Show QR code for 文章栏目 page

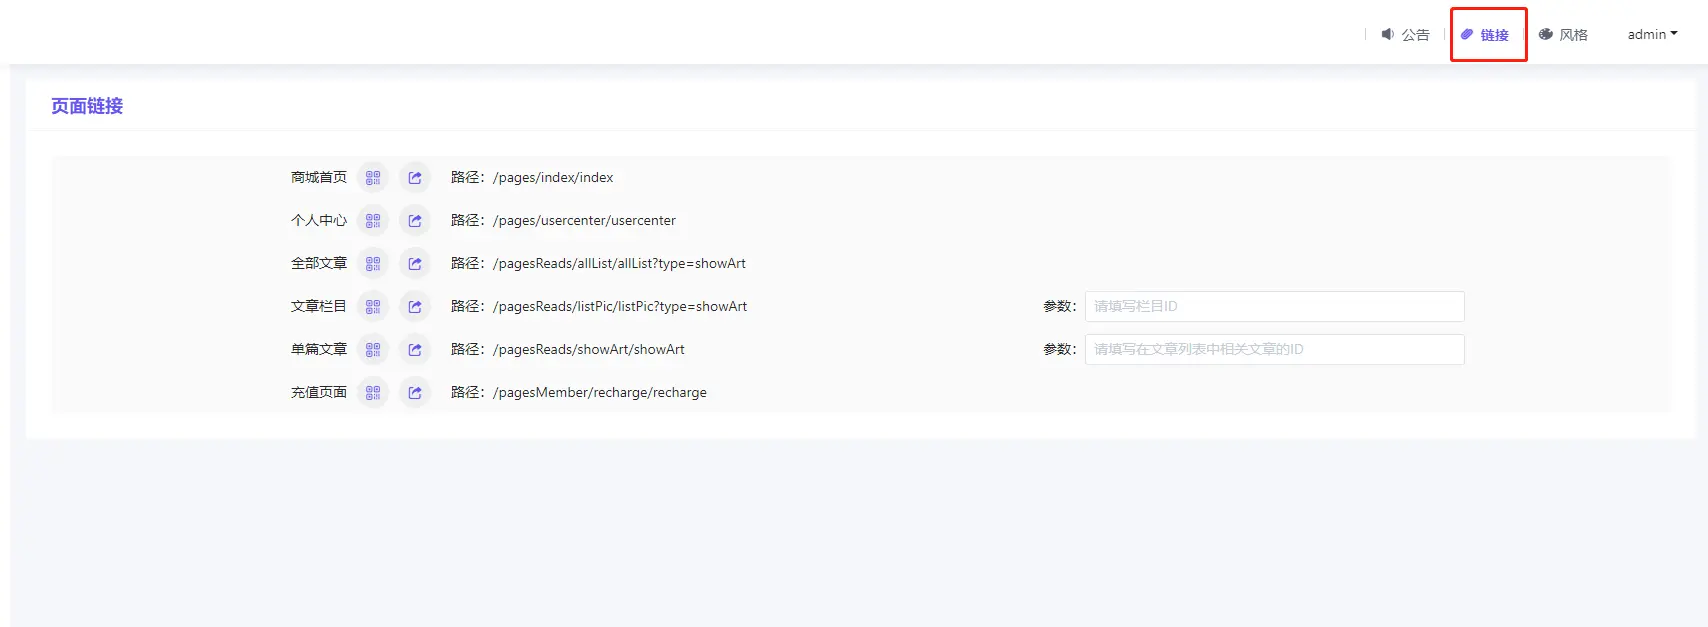[x=373, y=307]
